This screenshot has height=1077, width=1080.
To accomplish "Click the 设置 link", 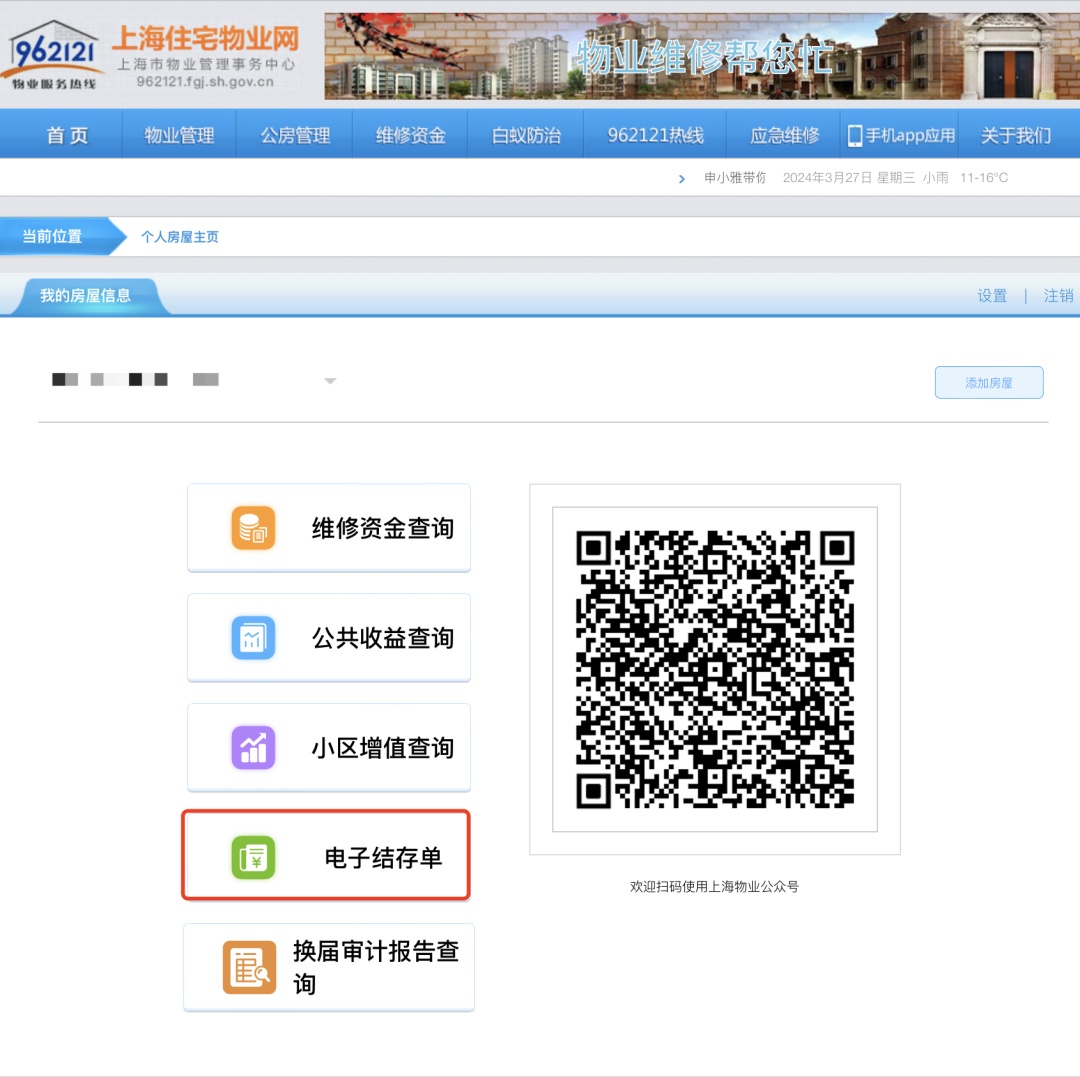I will click(992, 296).
